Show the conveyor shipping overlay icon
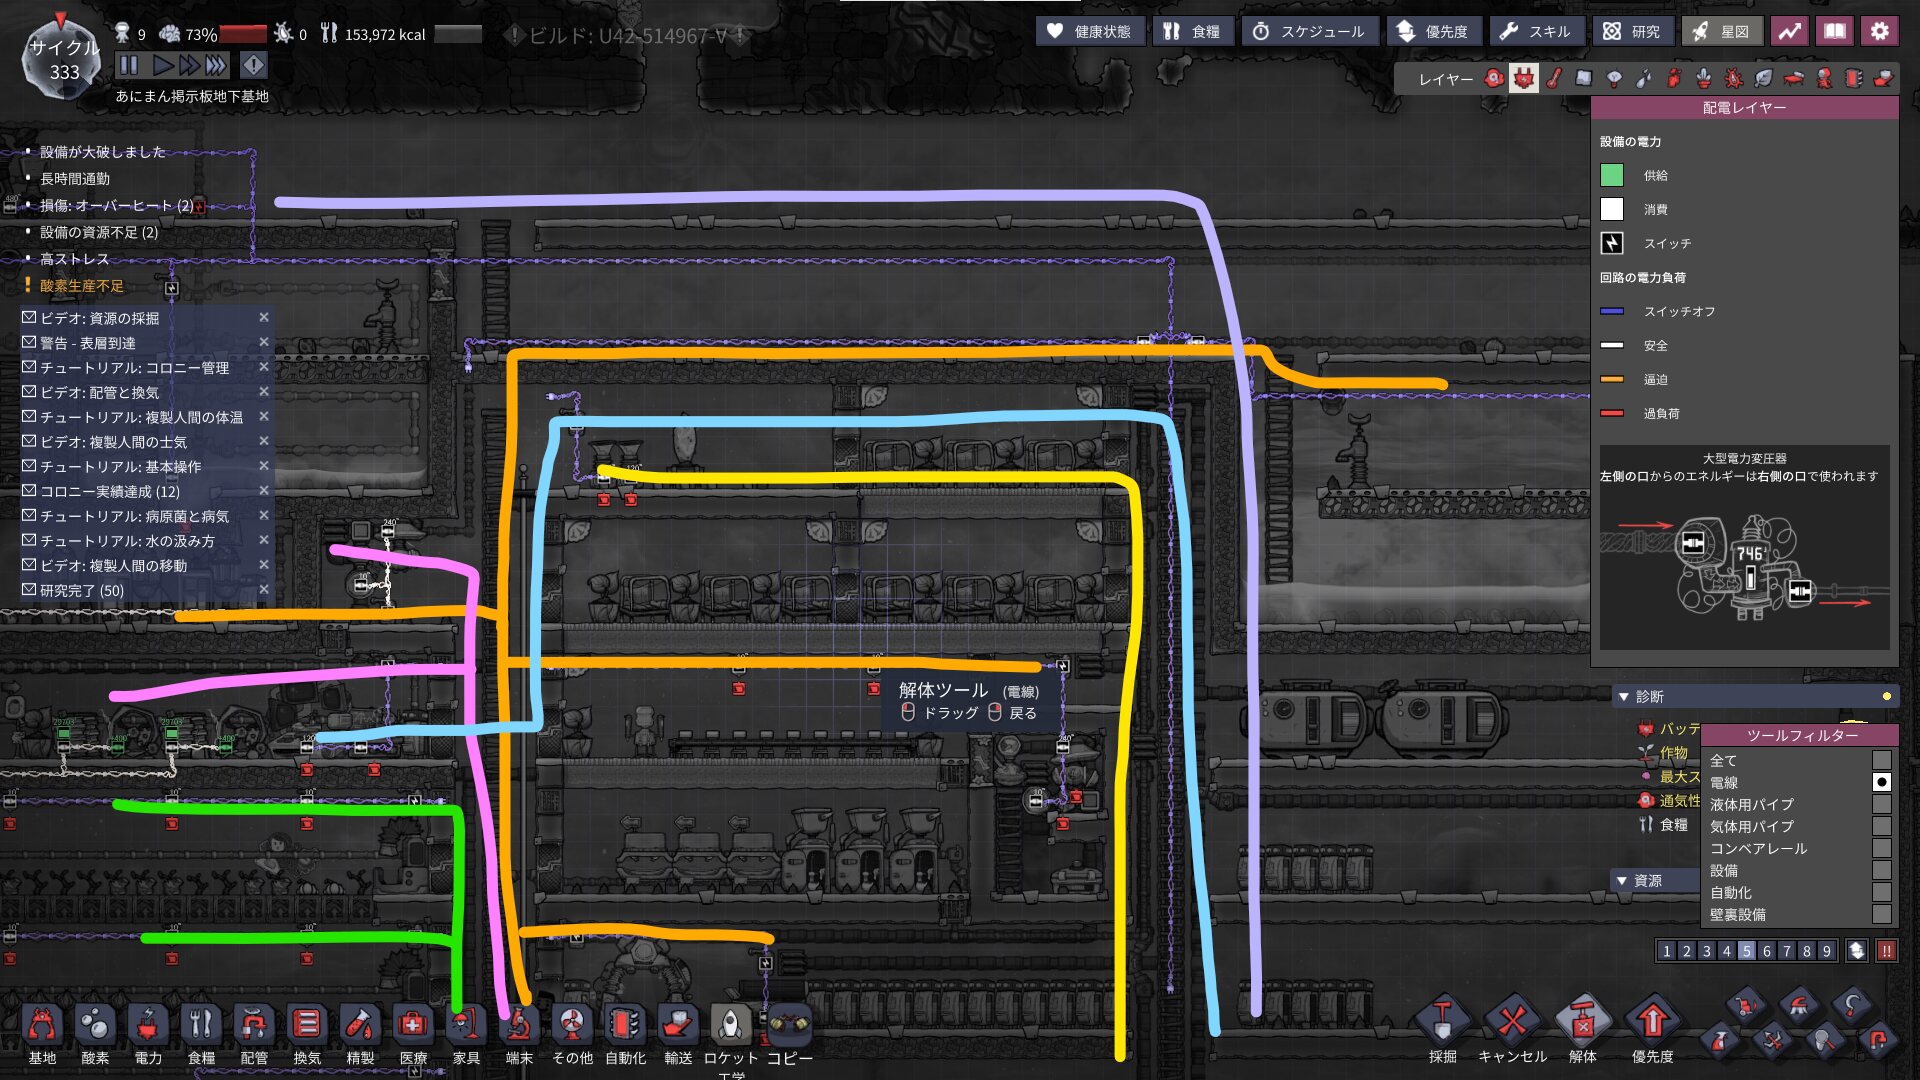This screenshot has width=1920, height=1080. (1884, 78)
